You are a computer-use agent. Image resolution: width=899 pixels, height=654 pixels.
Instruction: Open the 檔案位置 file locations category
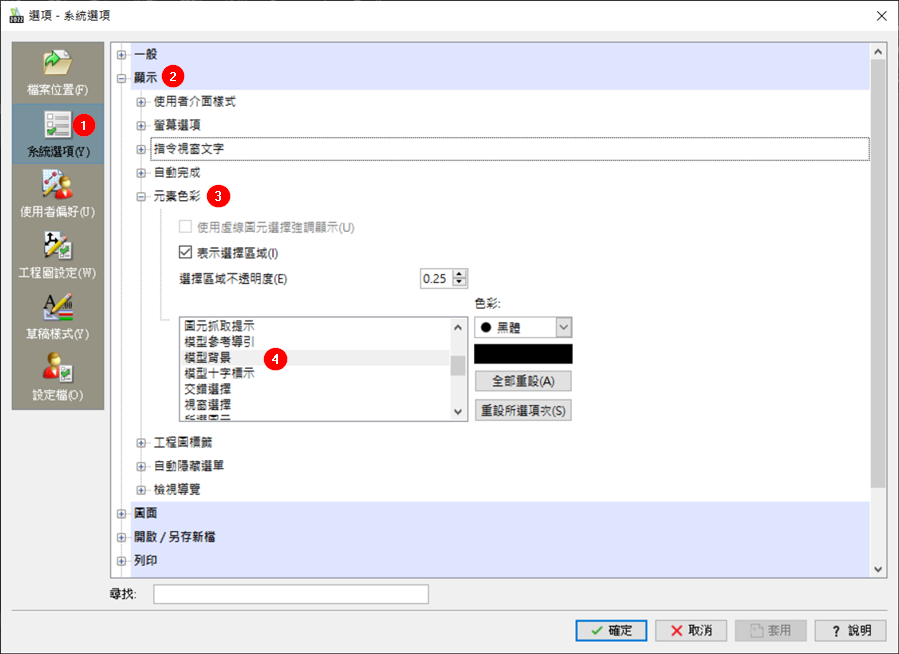58,72
